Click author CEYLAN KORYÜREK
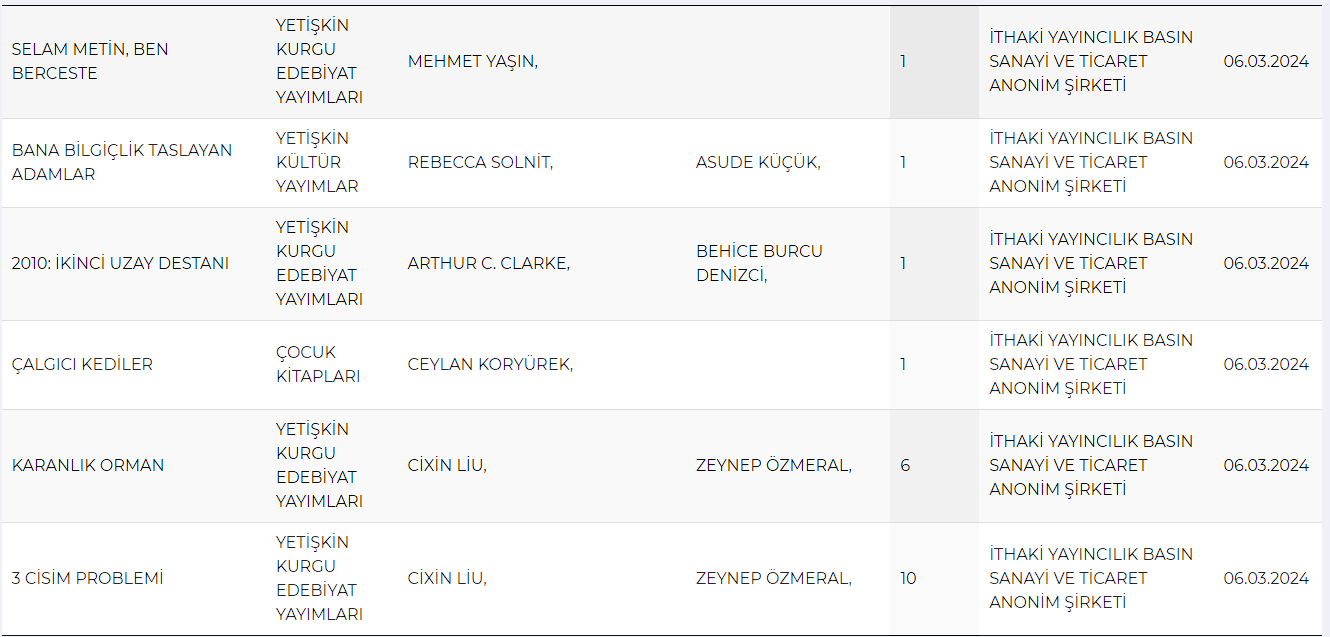Viewport: 1330px width, 637px height. click(x=490, y=364)
